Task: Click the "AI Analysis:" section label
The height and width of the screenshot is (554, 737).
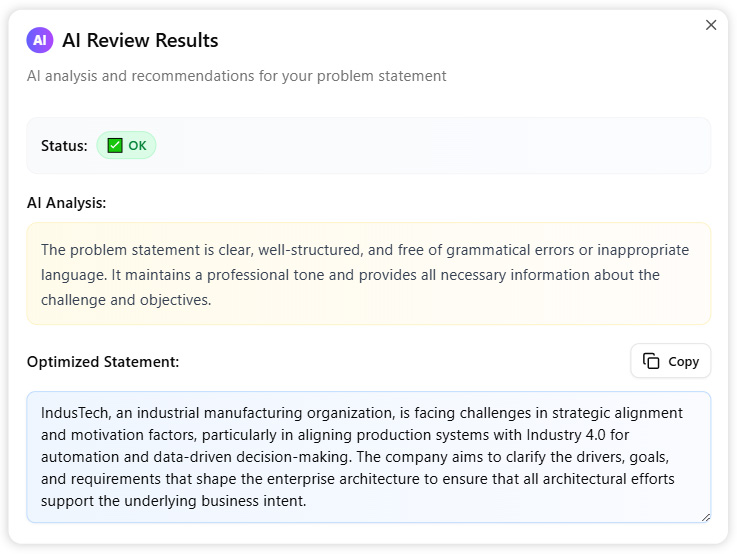Action: click(66, 203)
